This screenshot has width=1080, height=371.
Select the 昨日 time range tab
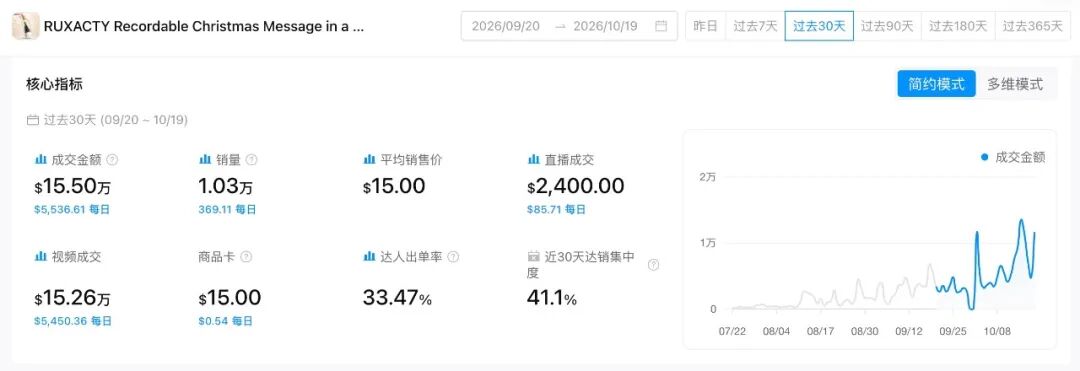[x=705, y=26]
